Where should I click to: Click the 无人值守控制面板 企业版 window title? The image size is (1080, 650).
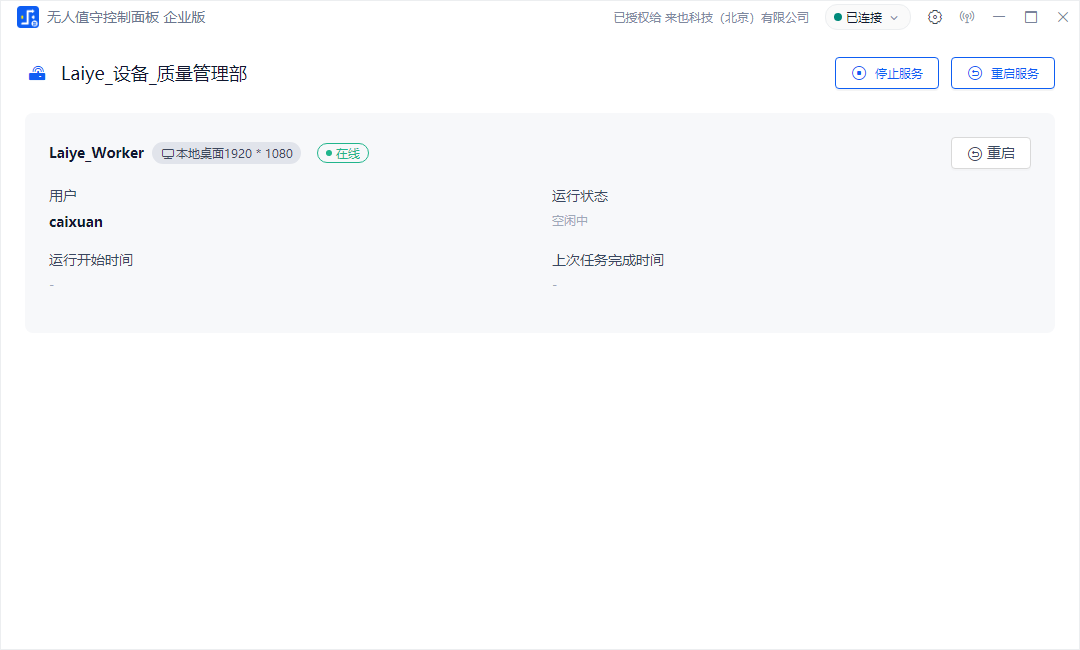pyautogui.click(x=126, y=17)
